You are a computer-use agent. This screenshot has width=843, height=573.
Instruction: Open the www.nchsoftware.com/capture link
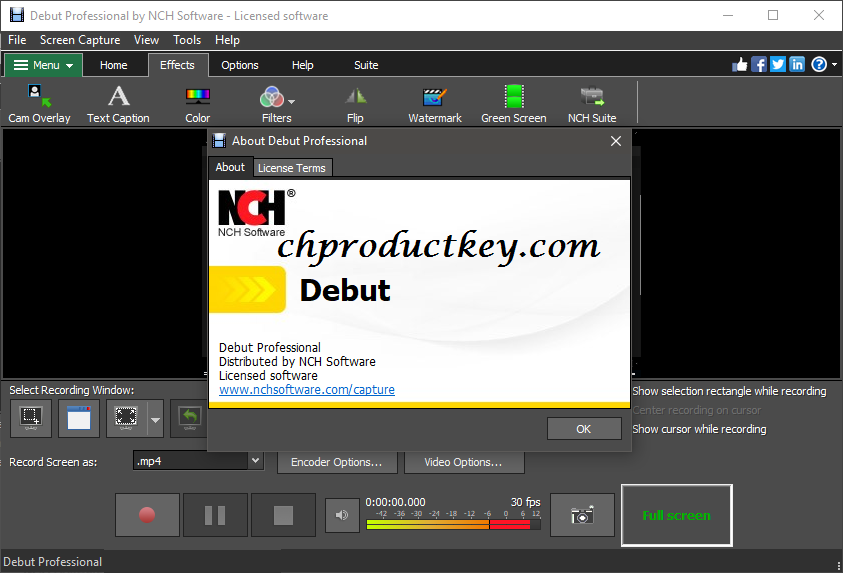[306, 390]
